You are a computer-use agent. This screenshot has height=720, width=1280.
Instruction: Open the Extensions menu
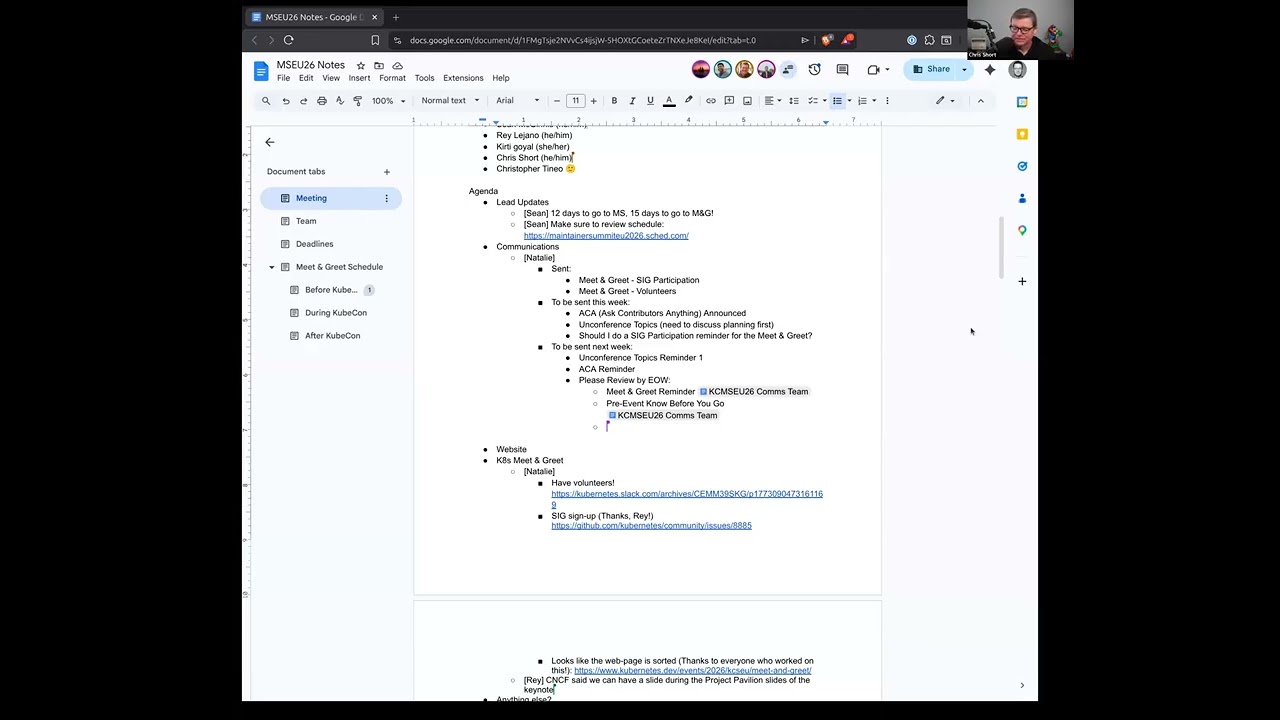pyautogui.click(x=463, y=78)
